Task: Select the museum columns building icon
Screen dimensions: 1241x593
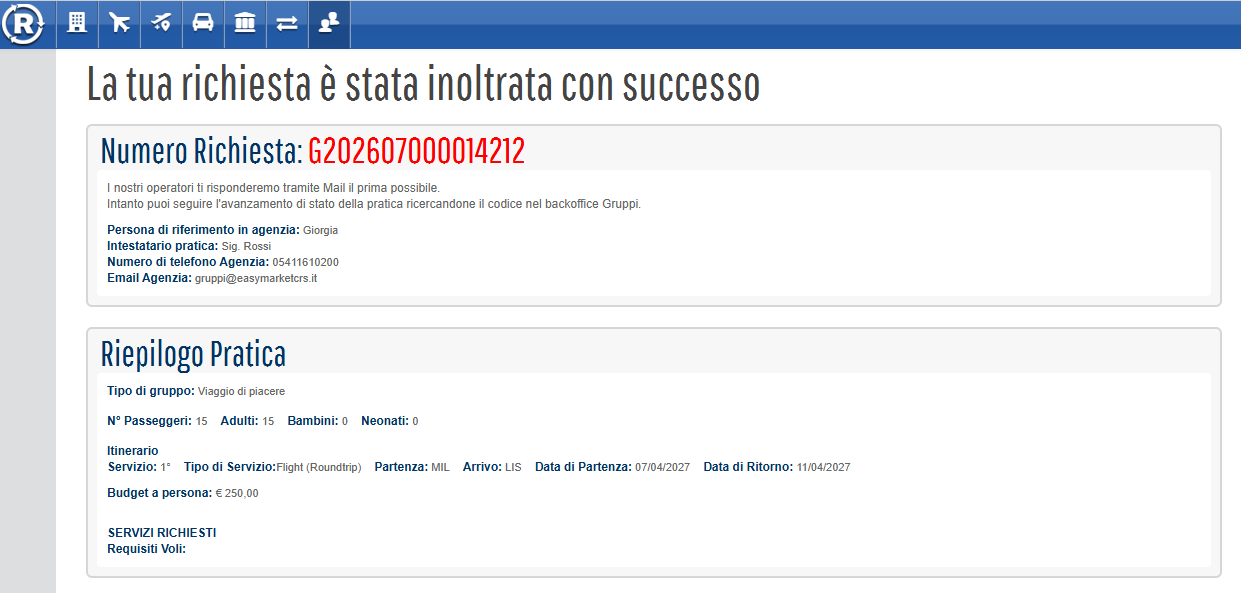Action: (x=245, y=24)
